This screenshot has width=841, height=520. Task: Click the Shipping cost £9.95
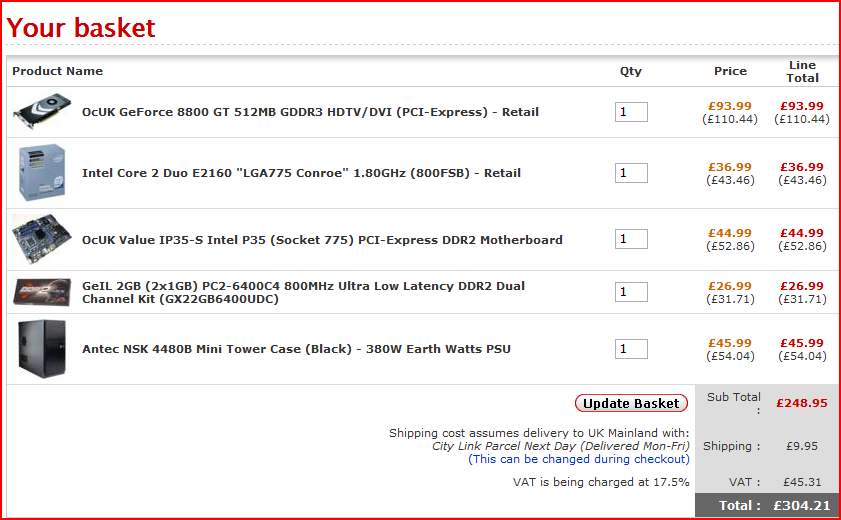tap(802, 446)
